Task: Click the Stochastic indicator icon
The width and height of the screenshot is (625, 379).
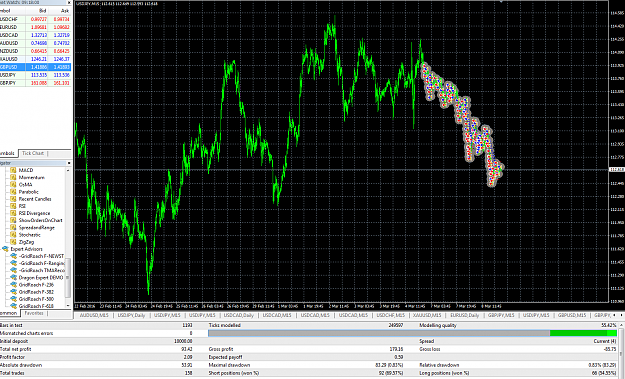Action: [x=13, y=235]
